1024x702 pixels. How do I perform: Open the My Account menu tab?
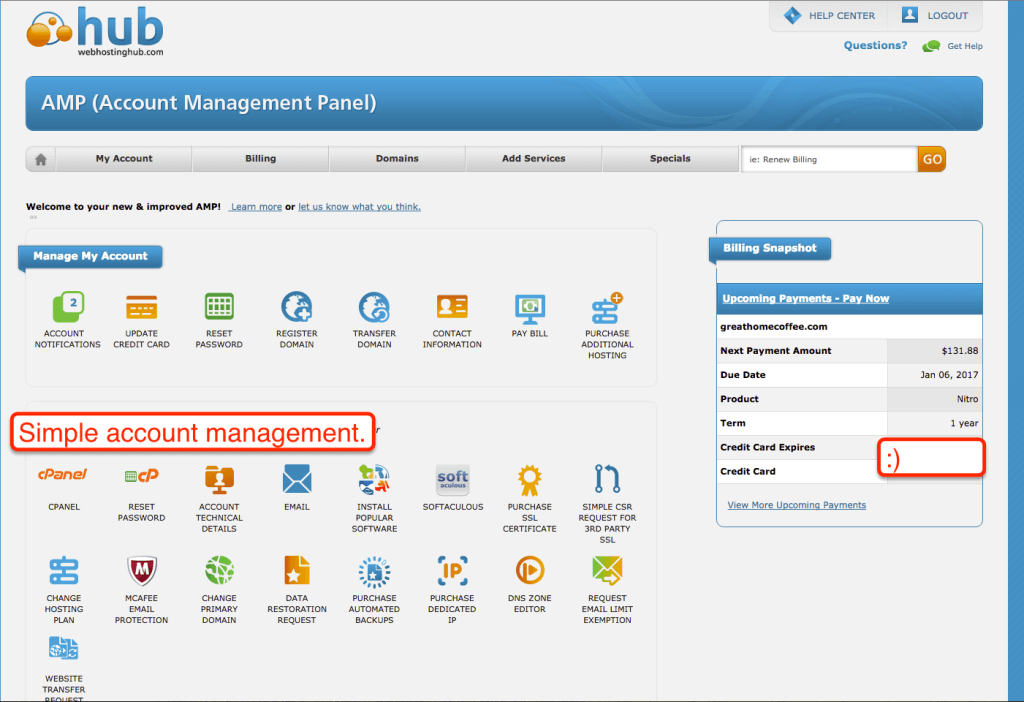tap(124, 159)
